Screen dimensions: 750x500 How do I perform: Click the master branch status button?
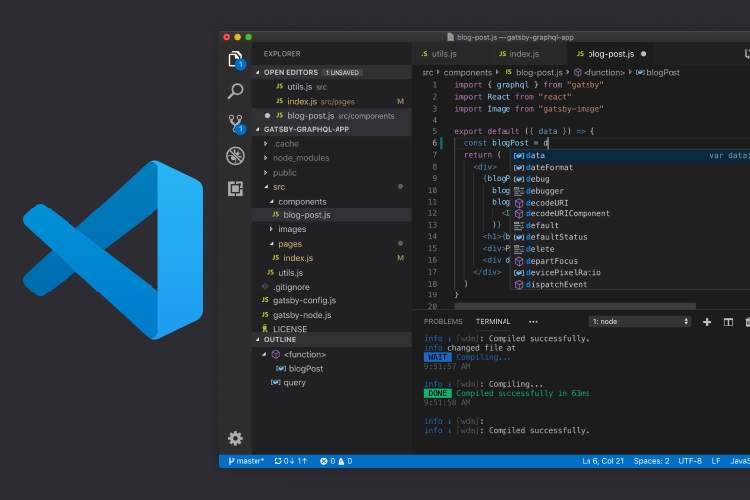tap(246, 461)
